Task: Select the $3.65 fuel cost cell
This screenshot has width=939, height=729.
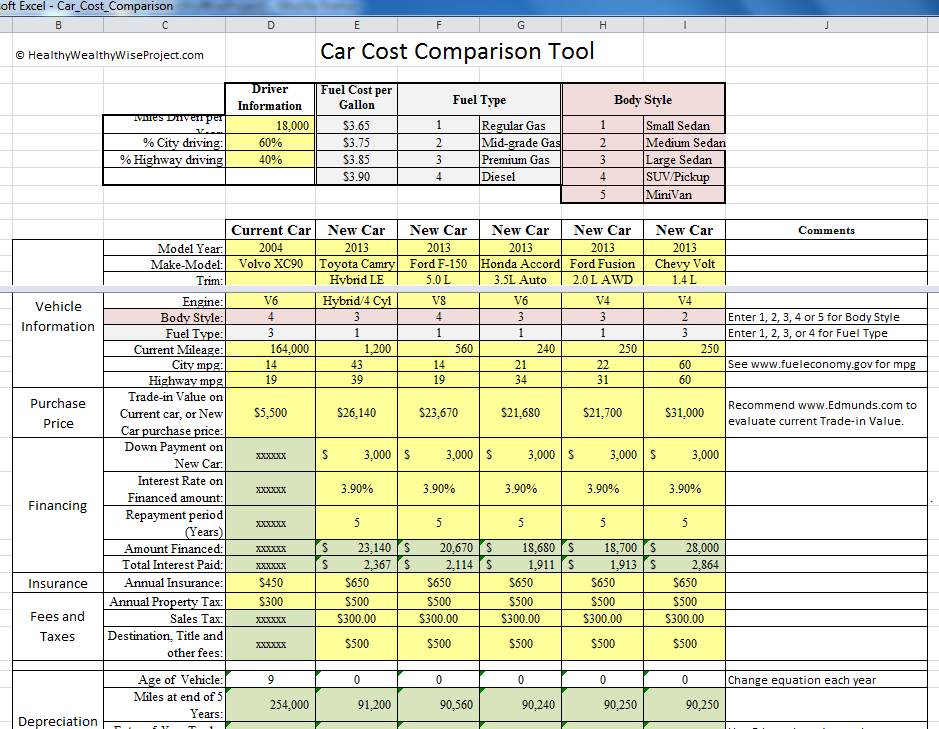Action: (x=357, y=125)
